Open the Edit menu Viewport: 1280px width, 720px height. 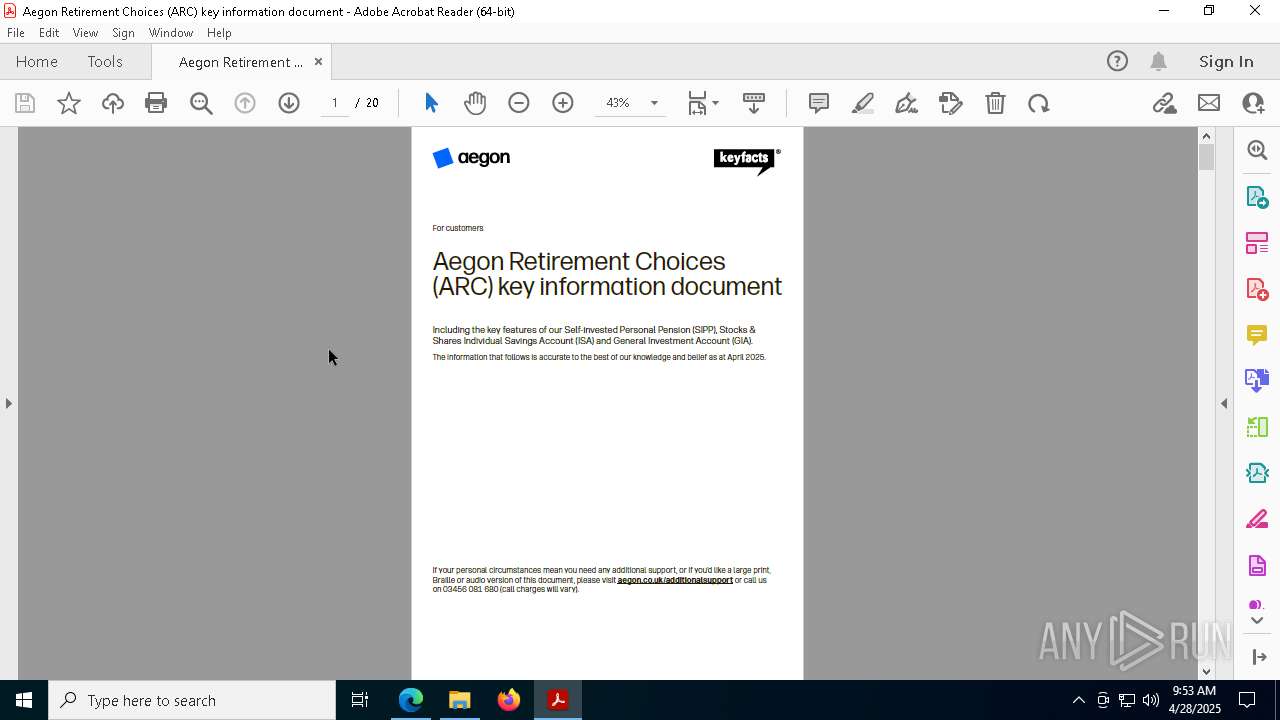coord(49,32)
